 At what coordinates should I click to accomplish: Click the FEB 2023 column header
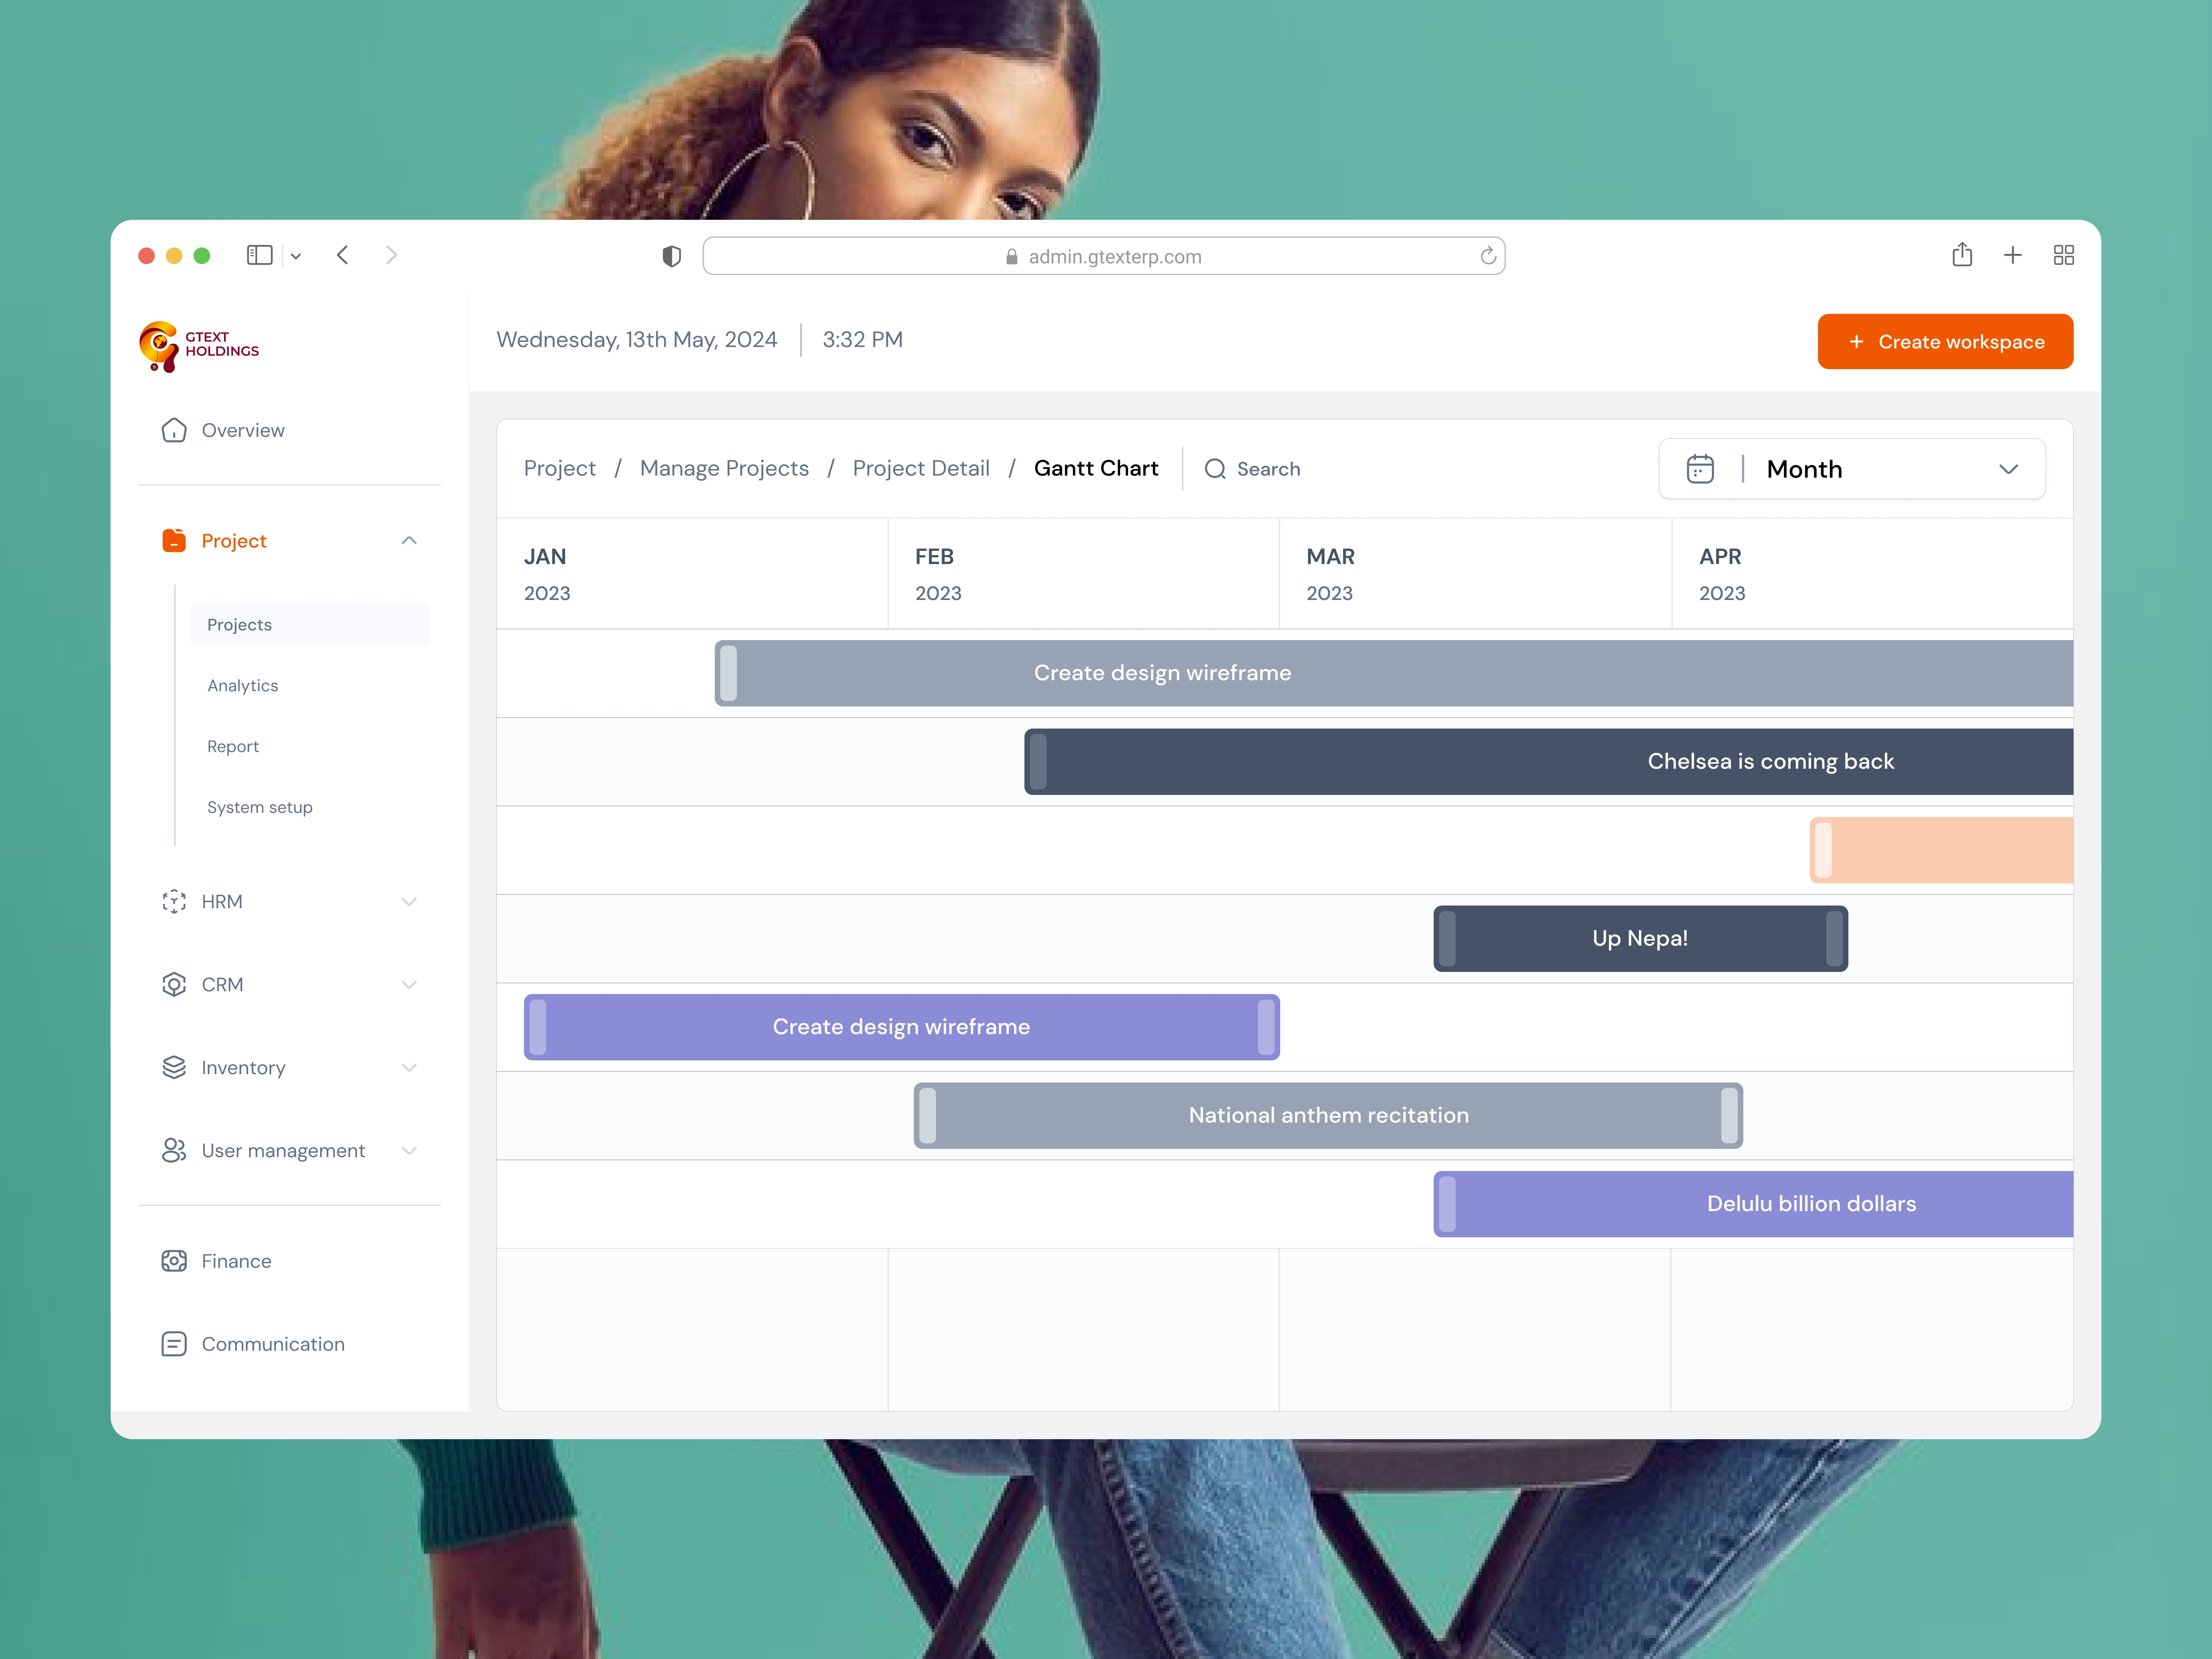click(1084, 574)
